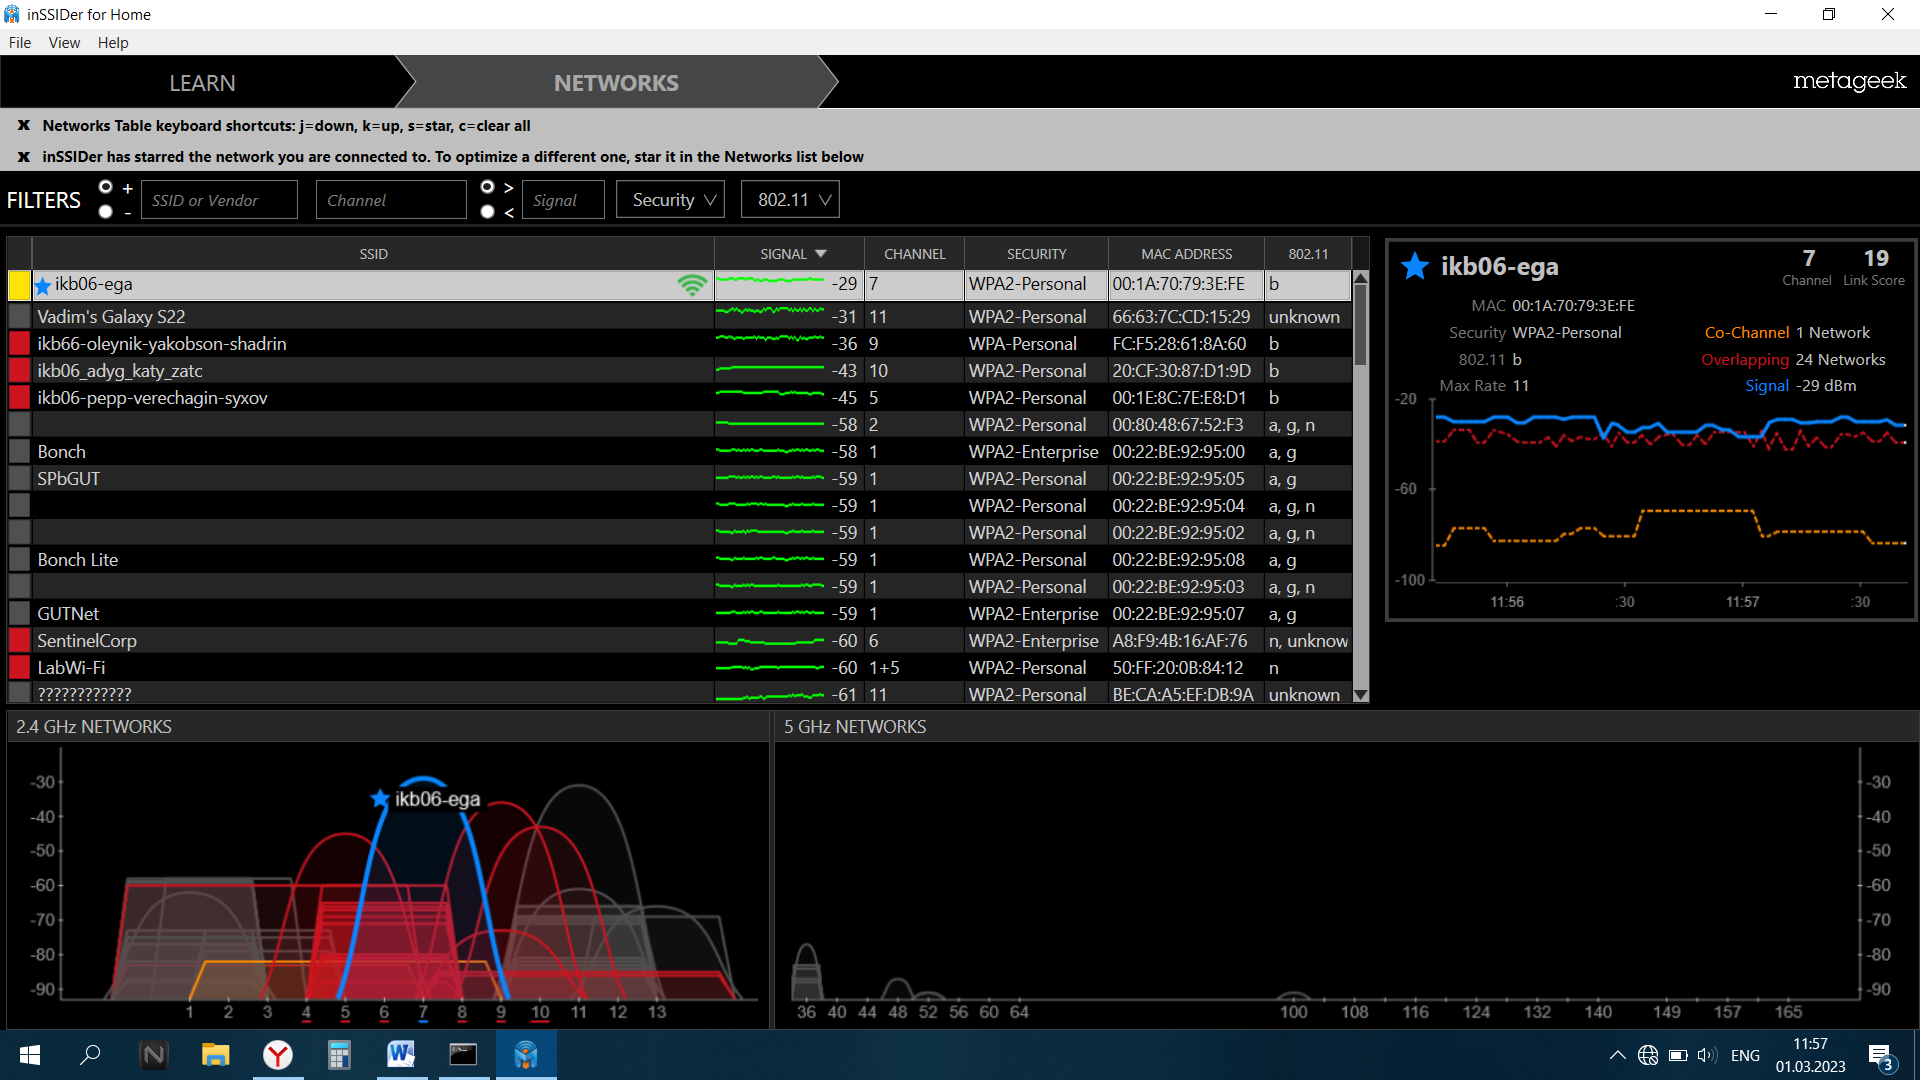
Task: Open command prompt from taskbar
Action: pyautogui.click(x=463, y=1055)
